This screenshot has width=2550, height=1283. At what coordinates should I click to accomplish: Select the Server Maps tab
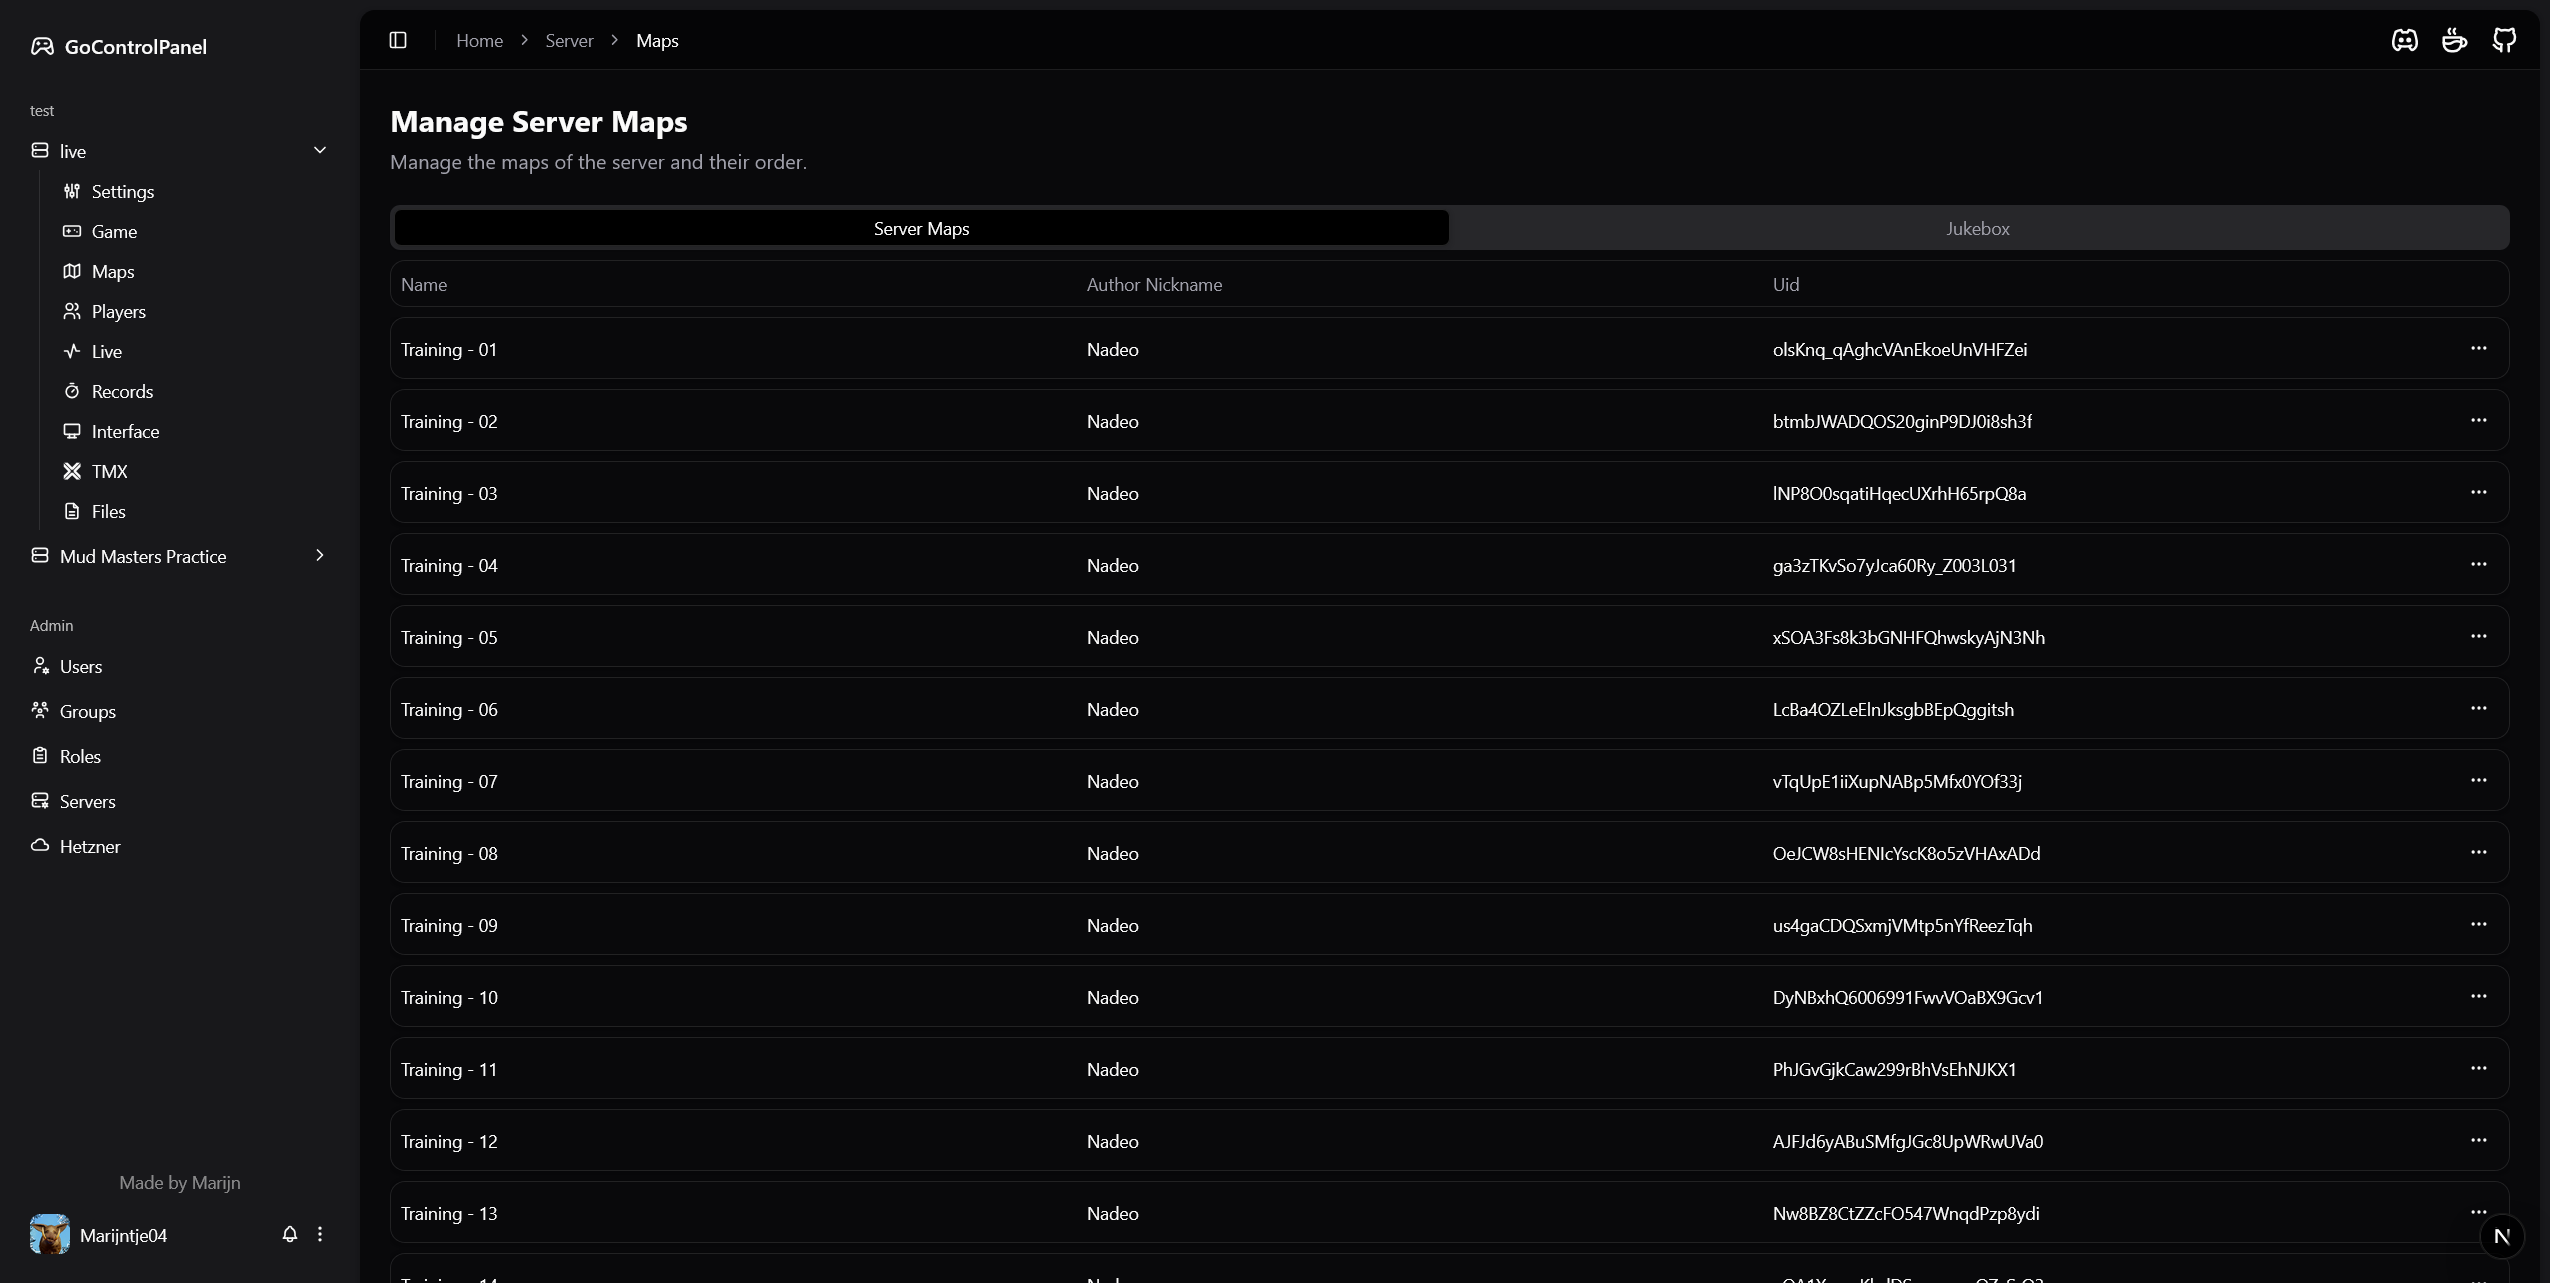pos(921,228)
